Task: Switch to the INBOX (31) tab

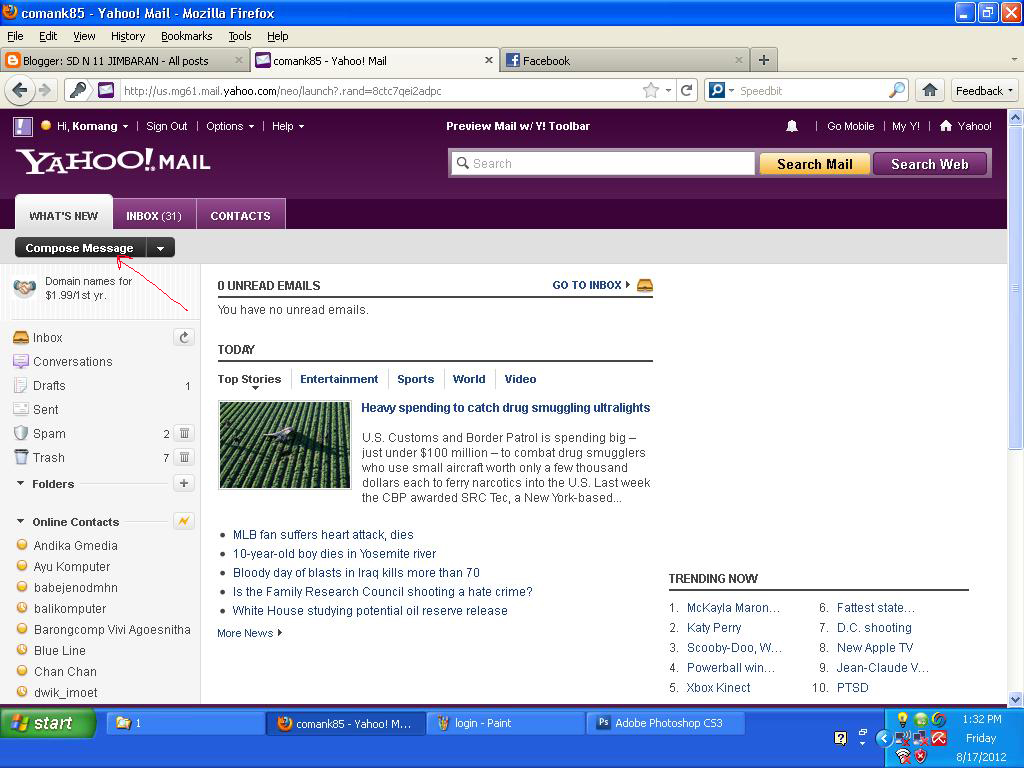Action: click(154, 216)
